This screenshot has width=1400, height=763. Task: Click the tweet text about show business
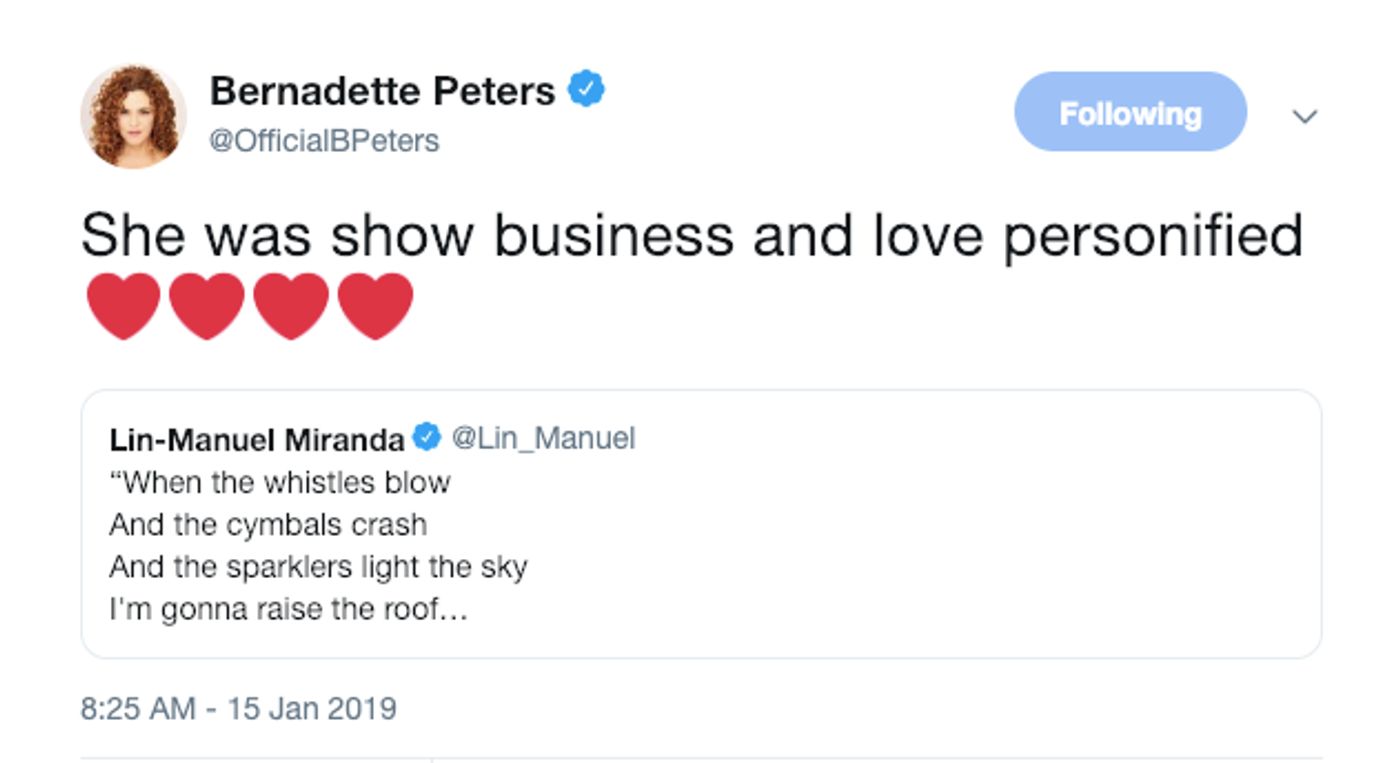click(691, 236)
